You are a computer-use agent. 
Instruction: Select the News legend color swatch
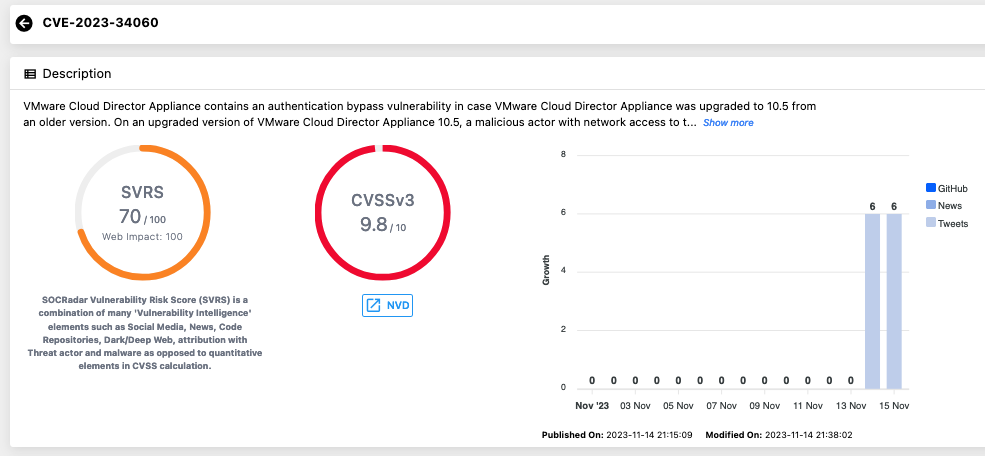coord(931,205)
